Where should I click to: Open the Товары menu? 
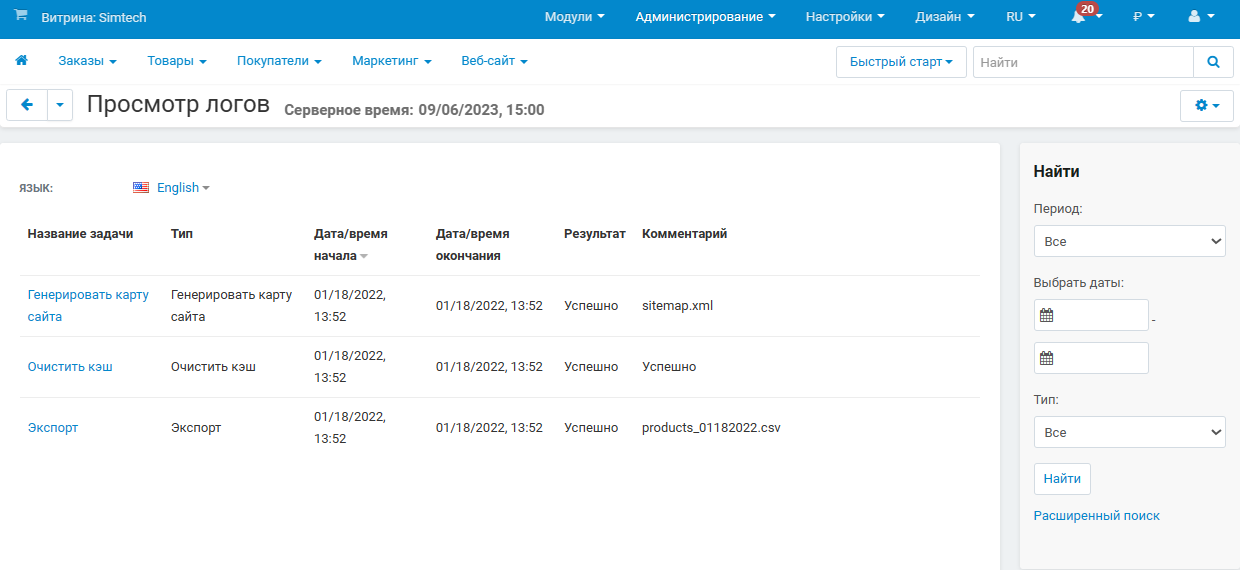(x=177, y=61)
